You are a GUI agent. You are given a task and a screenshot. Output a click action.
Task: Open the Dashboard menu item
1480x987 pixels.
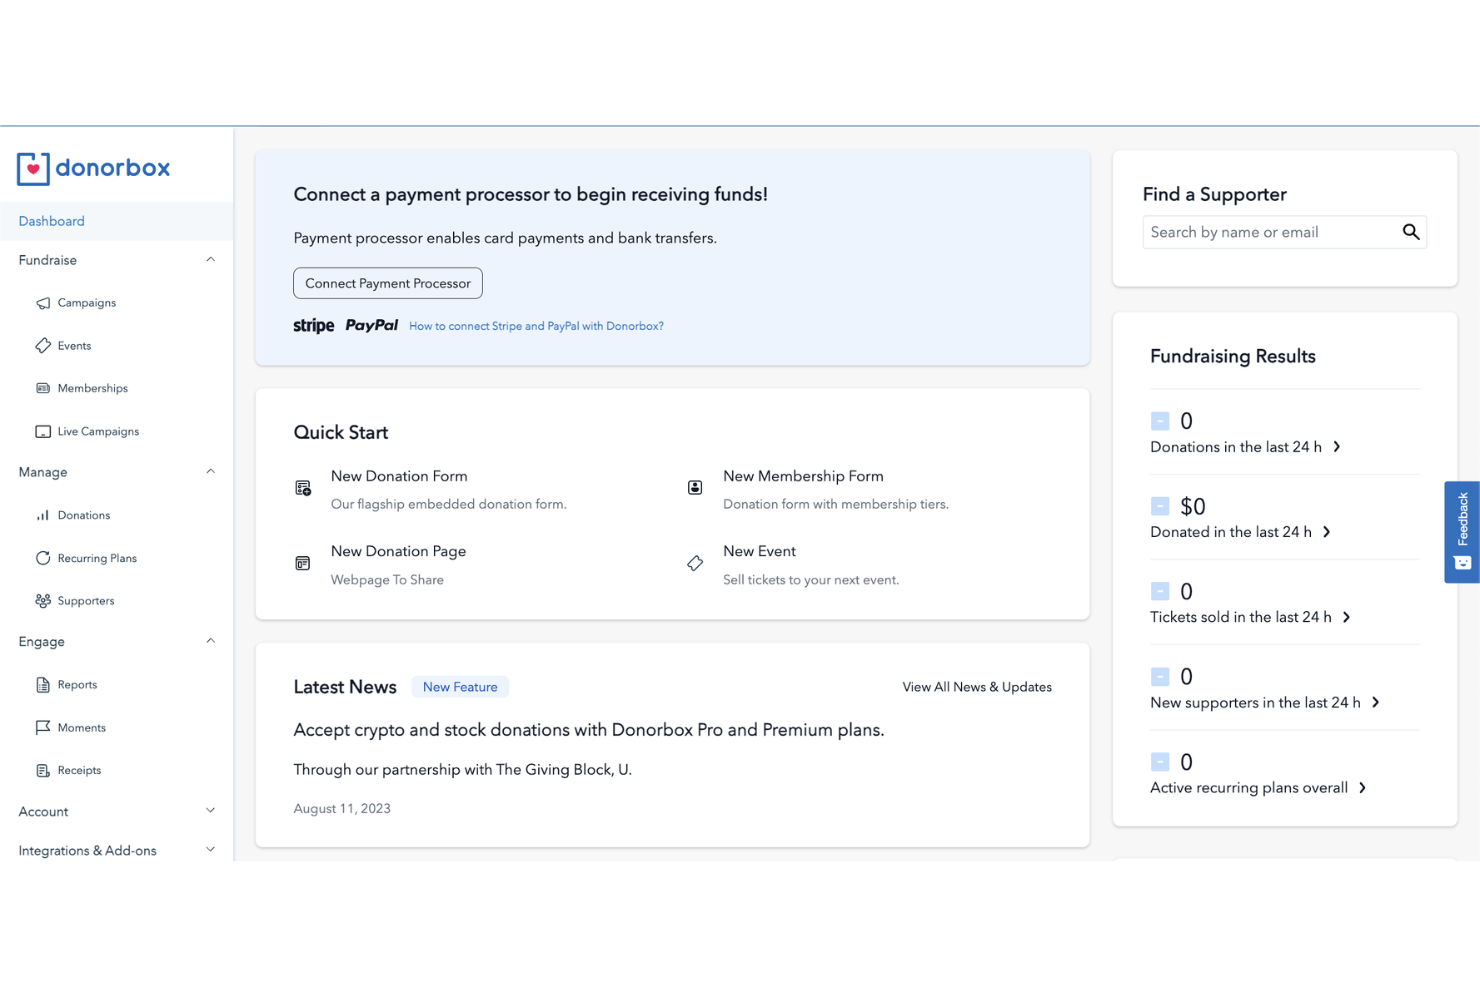click(51, 221)
